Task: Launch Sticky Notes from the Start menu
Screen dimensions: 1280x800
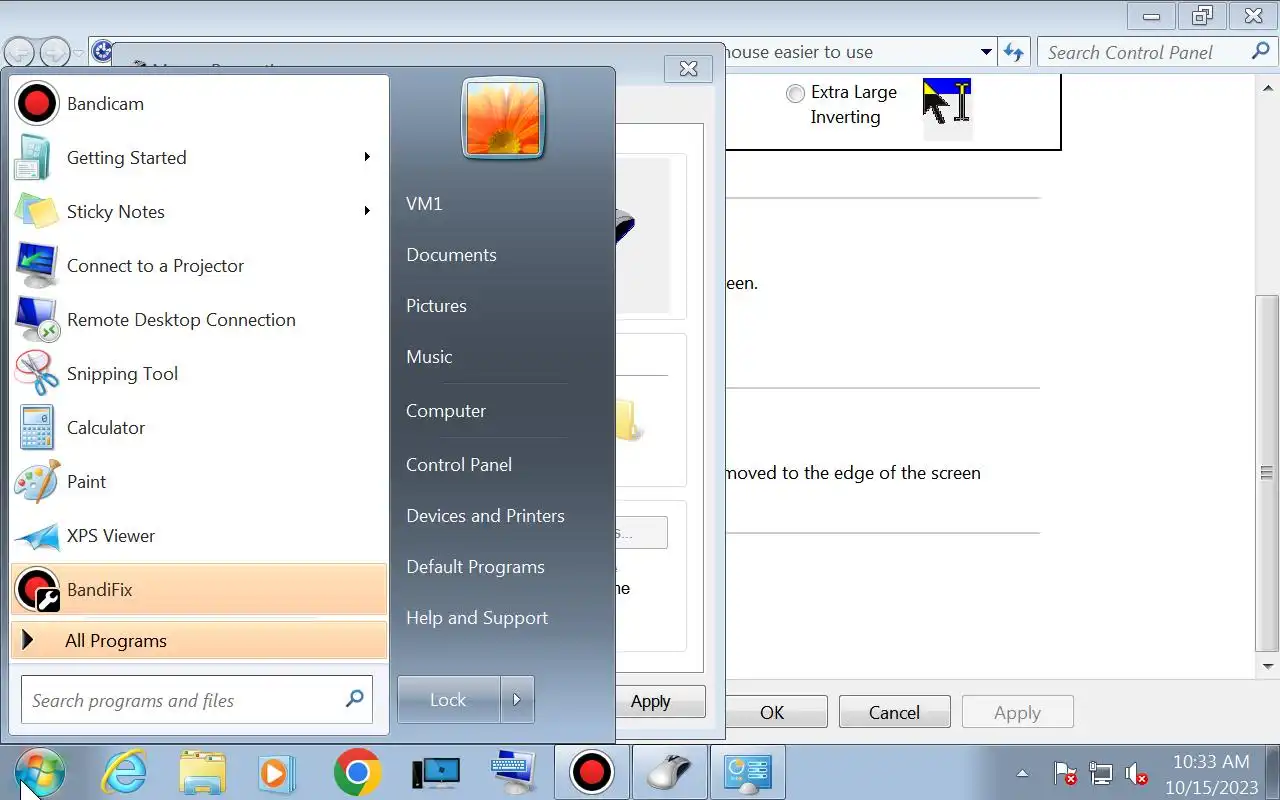Action: pyautogui.click(x=199, y=212)
